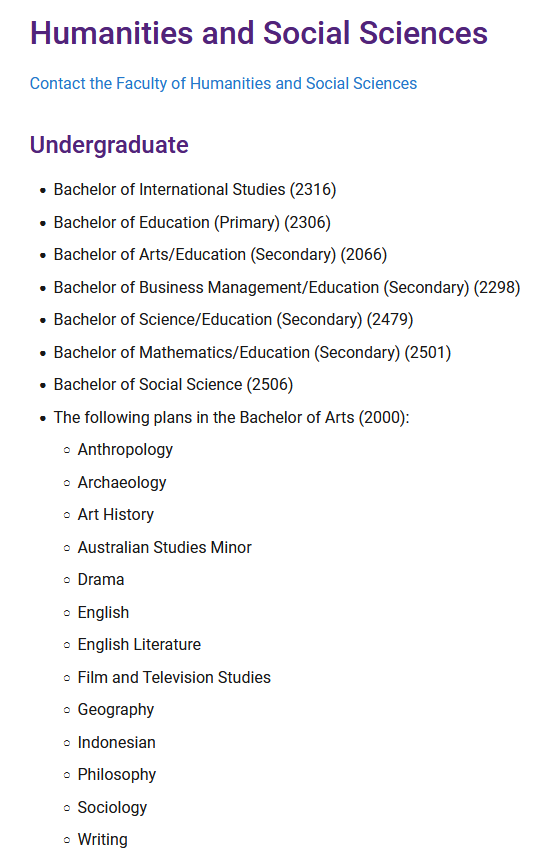Select Art History in the list
The width and height of the screenshot is (540, 858).
pyautogui.click(x=116, y=515)
